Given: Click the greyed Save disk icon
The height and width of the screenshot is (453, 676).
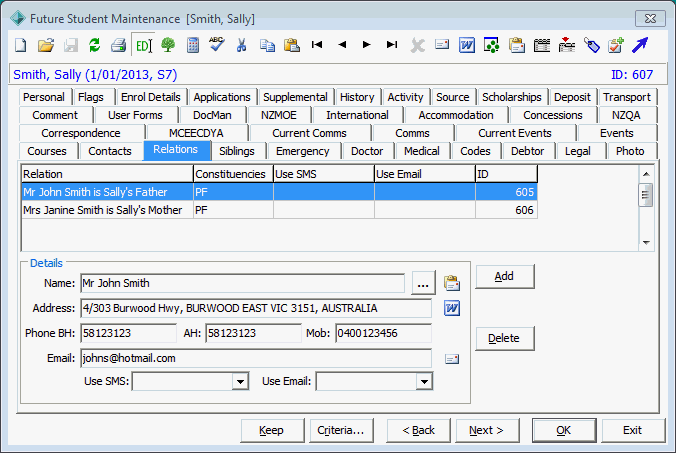Looking at the screenshot, I should pos(71,45).
